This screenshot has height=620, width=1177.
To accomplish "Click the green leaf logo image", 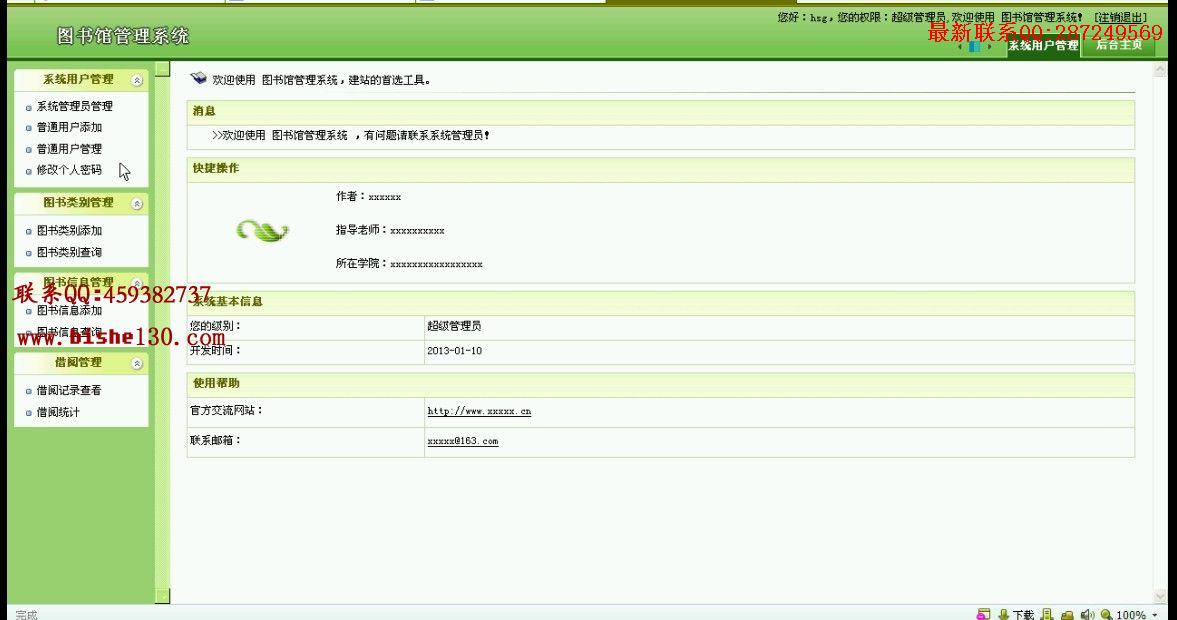I will click(x=262, y=230).
